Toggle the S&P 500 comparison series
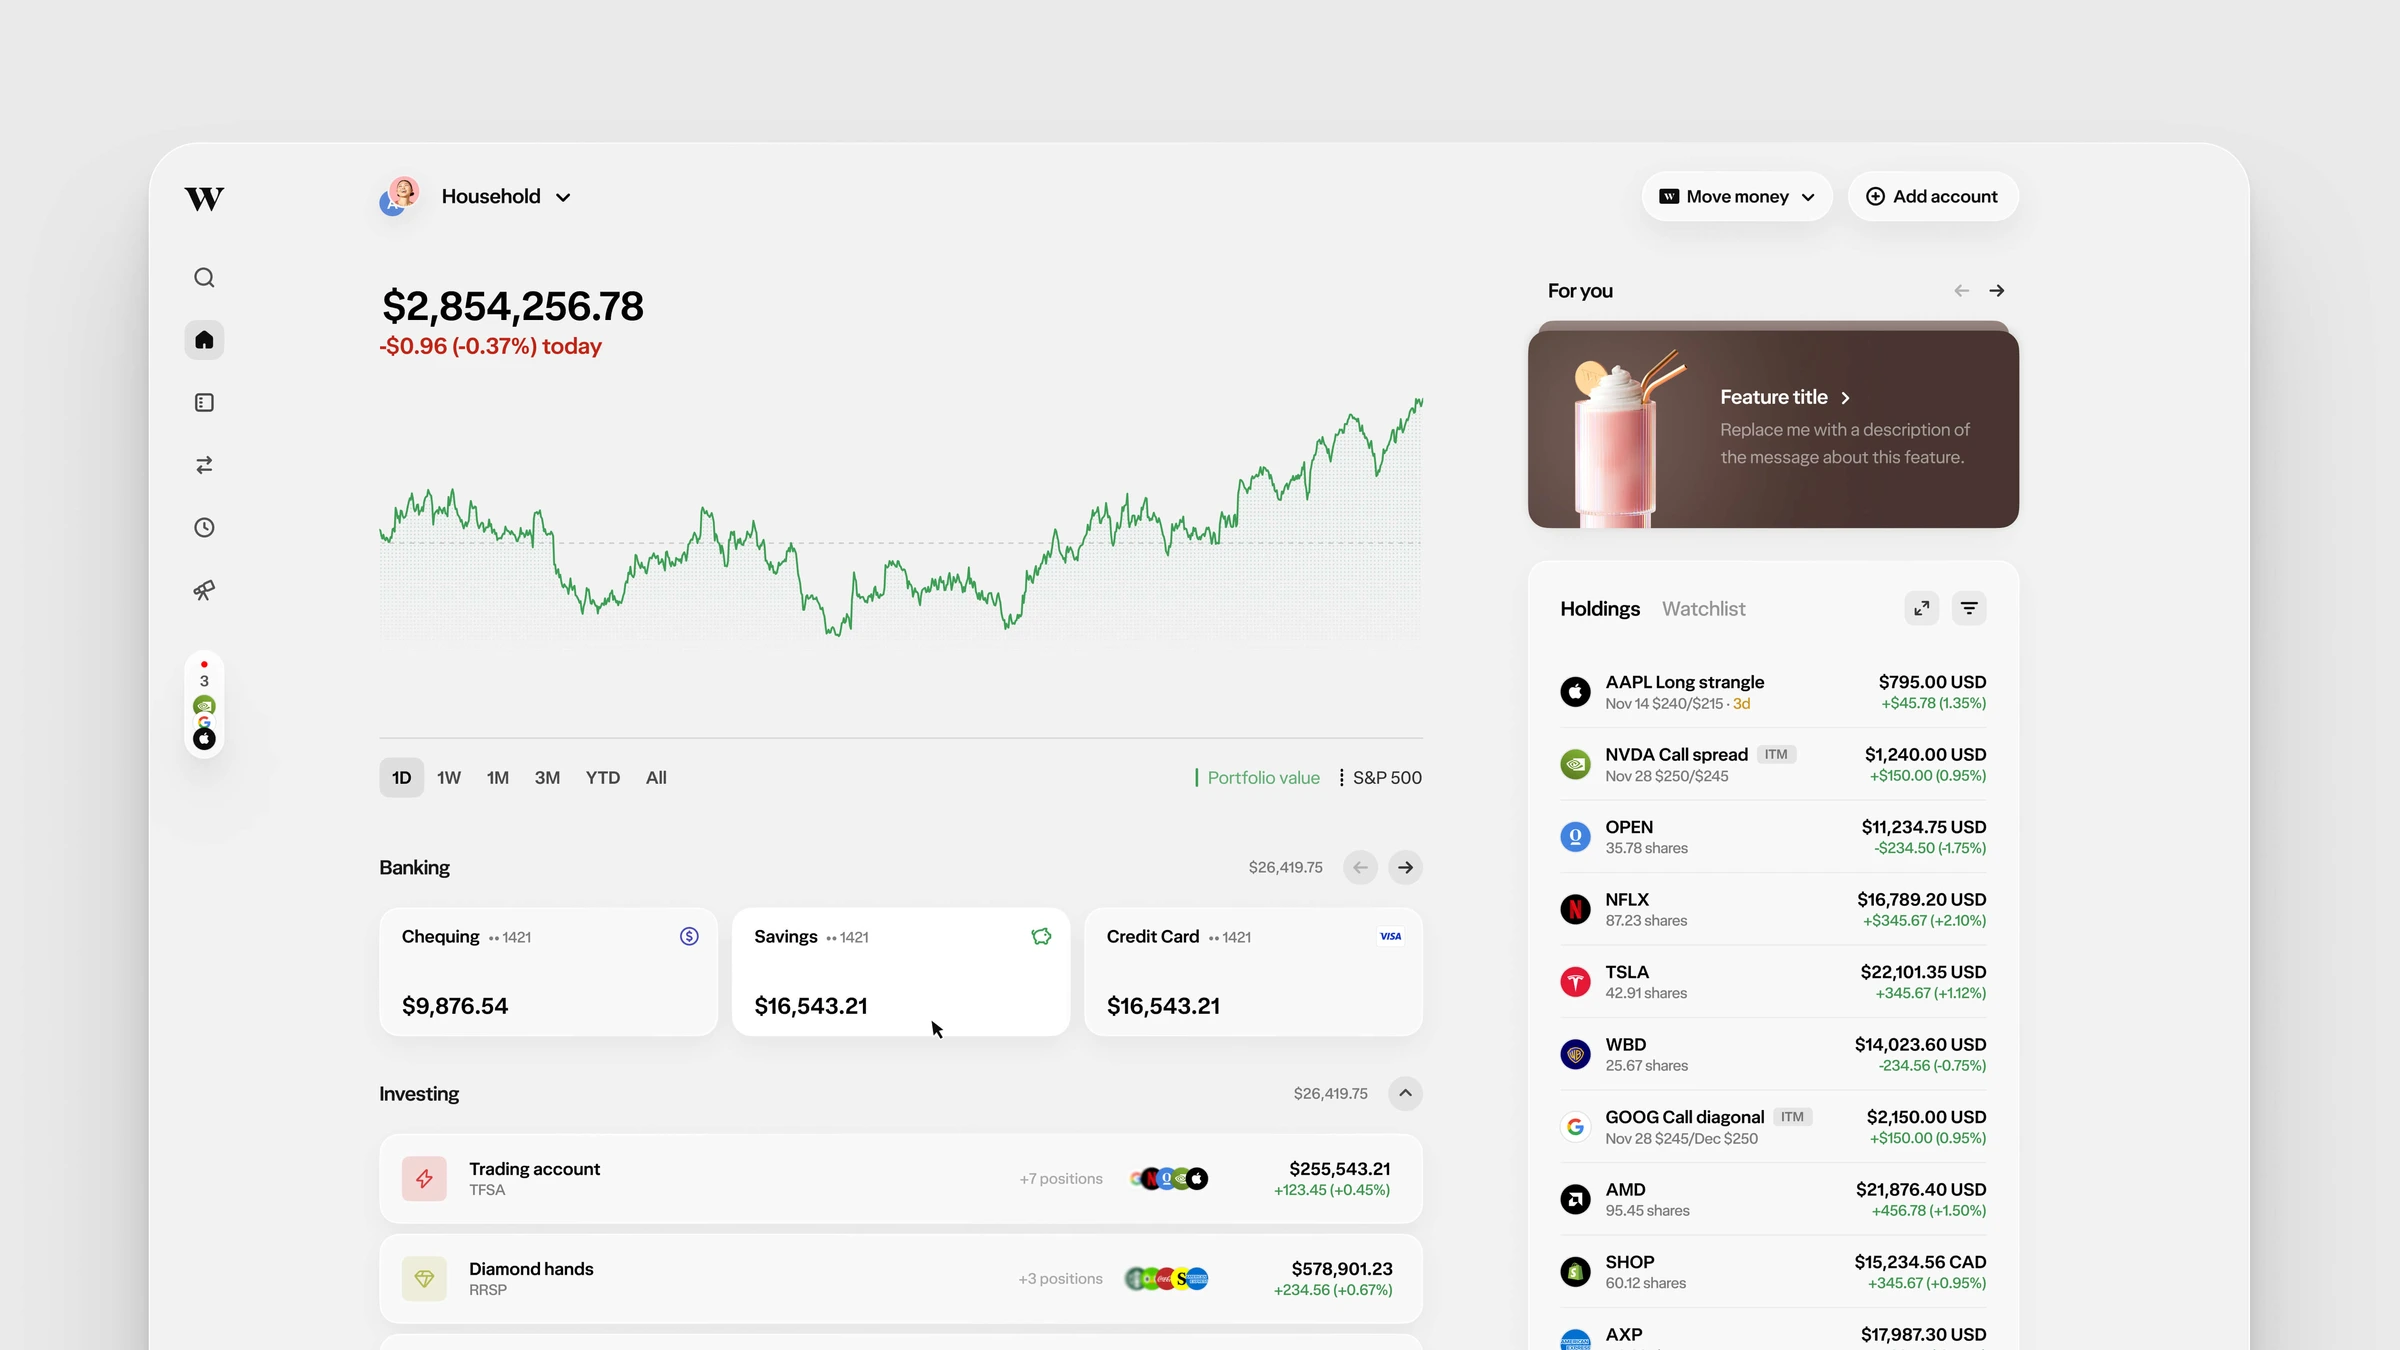This screenshot has height=1350, width=2400. click(x=1380, y=778)
